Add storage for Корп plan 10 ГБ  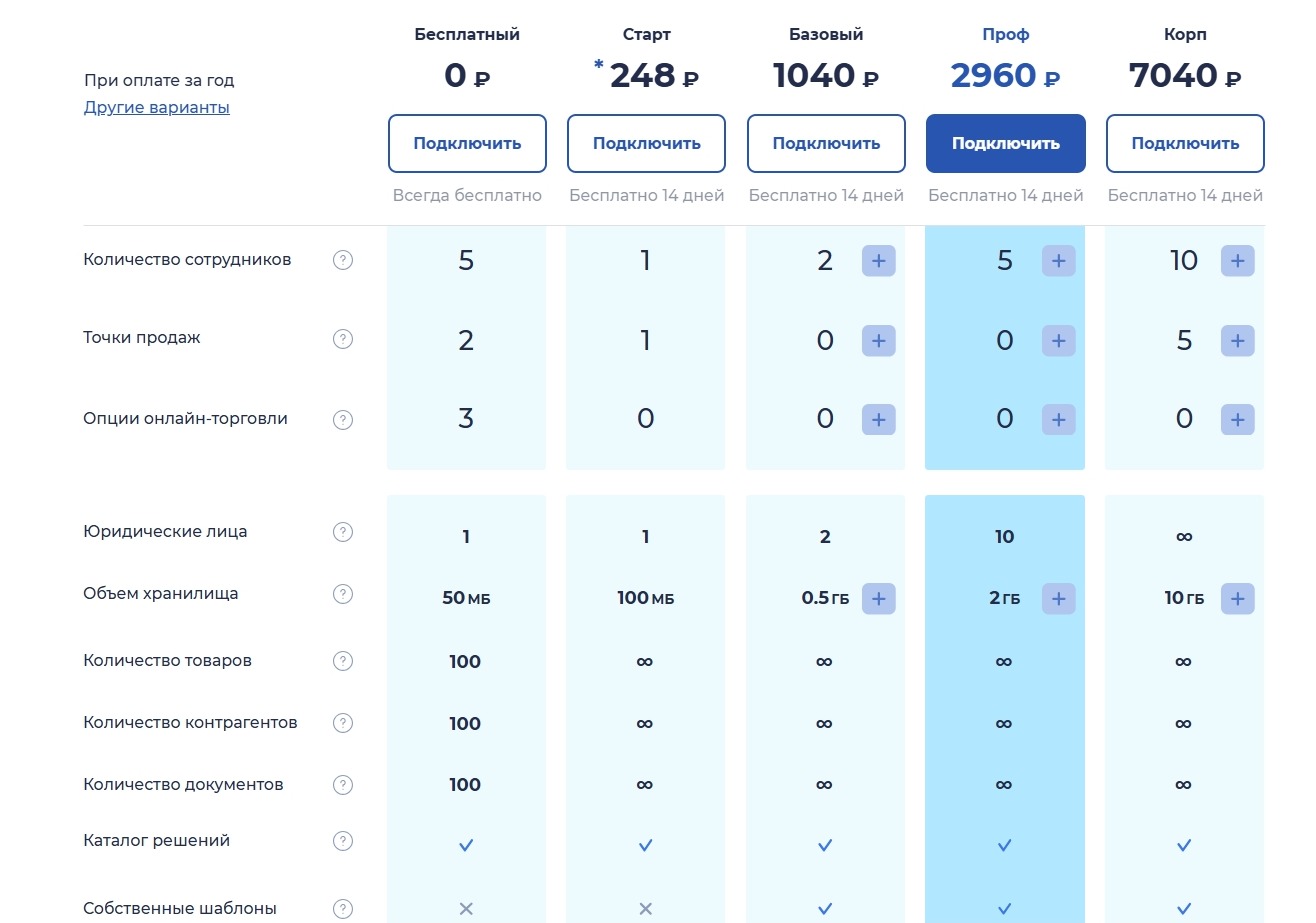[x=1238, y=598]
